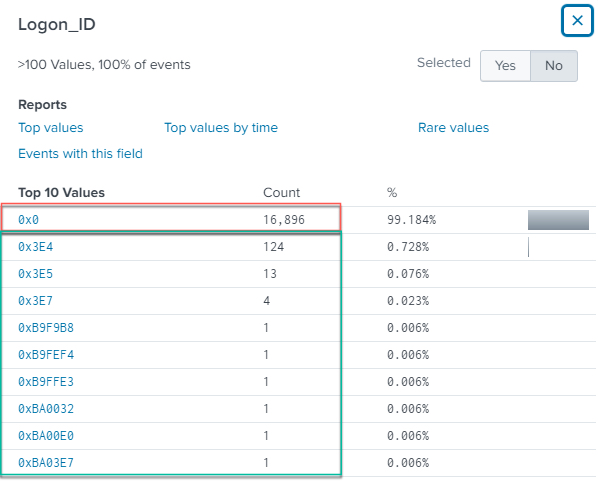Click the count 16,896
598x490 pixels.
284,220
